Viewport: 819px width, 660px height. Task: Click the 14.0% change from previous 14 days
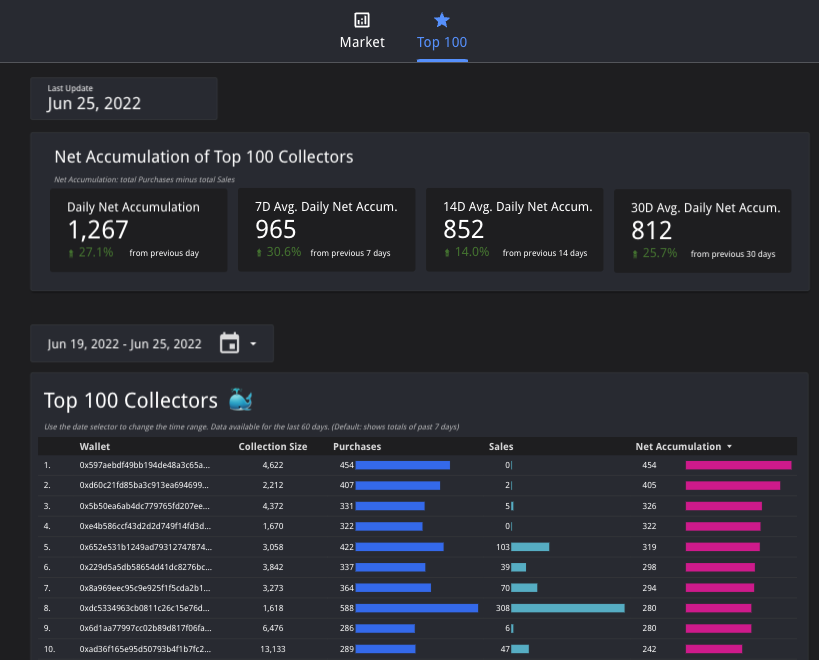point(466,252)
